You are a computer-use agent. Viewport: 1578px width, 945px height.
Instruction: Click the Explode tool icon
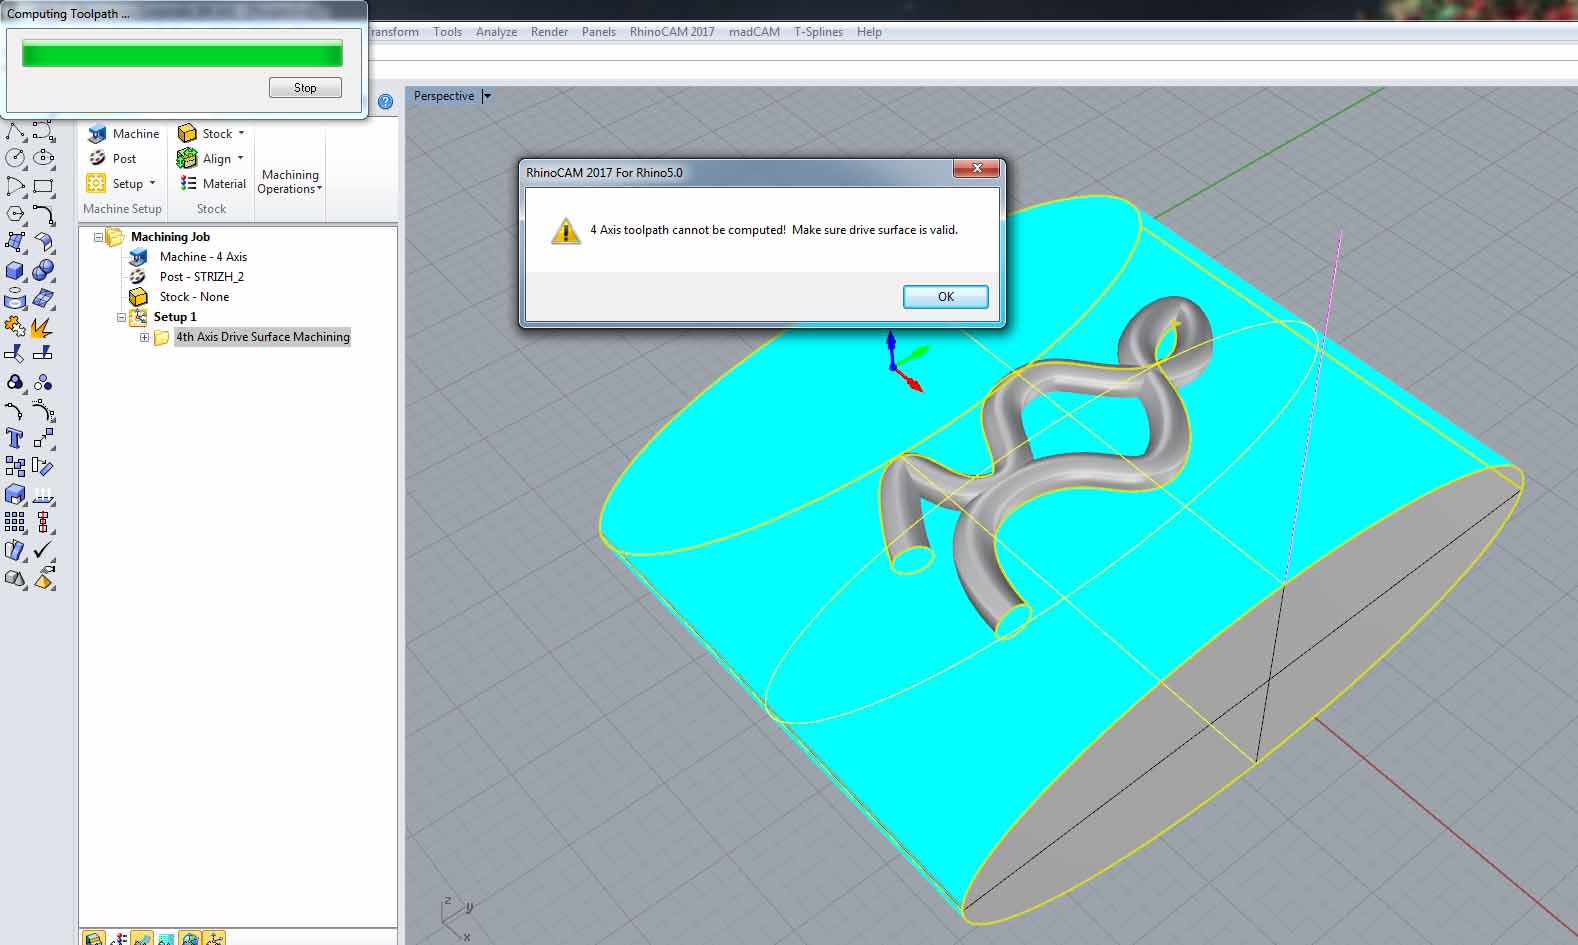(41, 327)
